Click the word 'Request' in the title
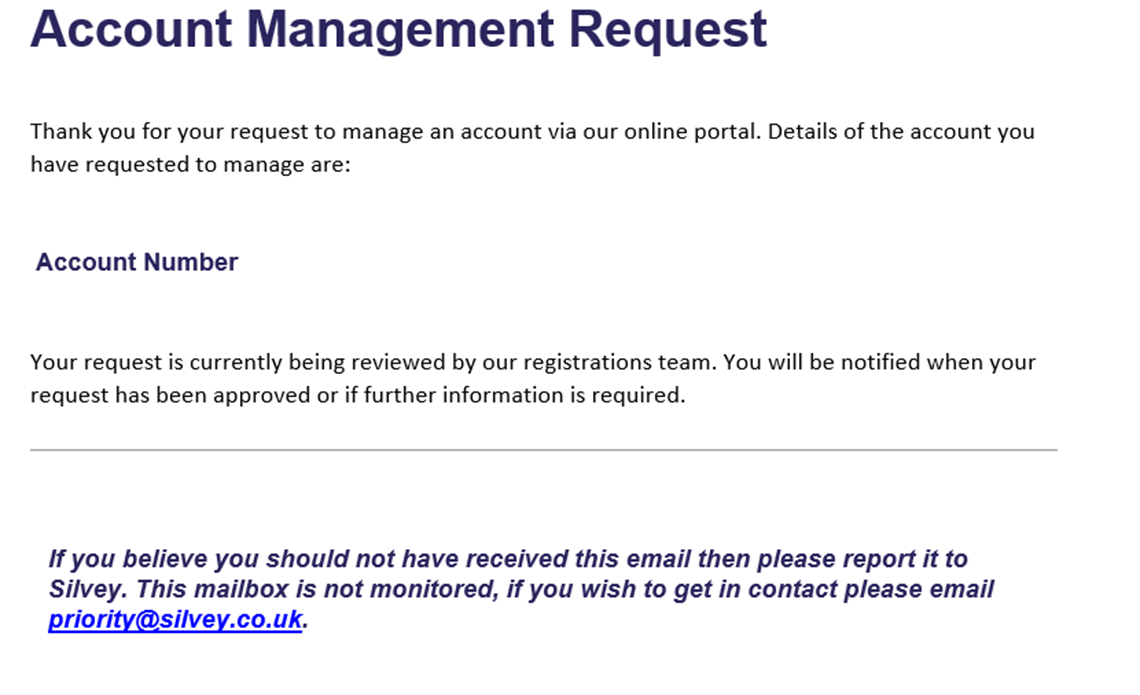Image resolution: width=1140 pixels, height=695 pixels. click(667, 29)
